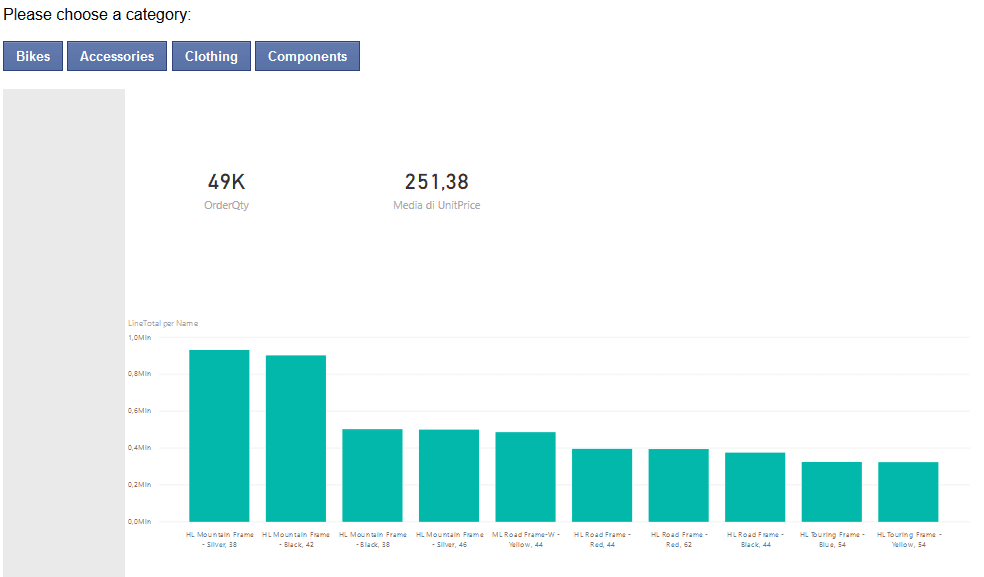984x577 pixels.
Task: Click the HL Mountain Frame - Black, 38 bar
Action: point(372,475)
